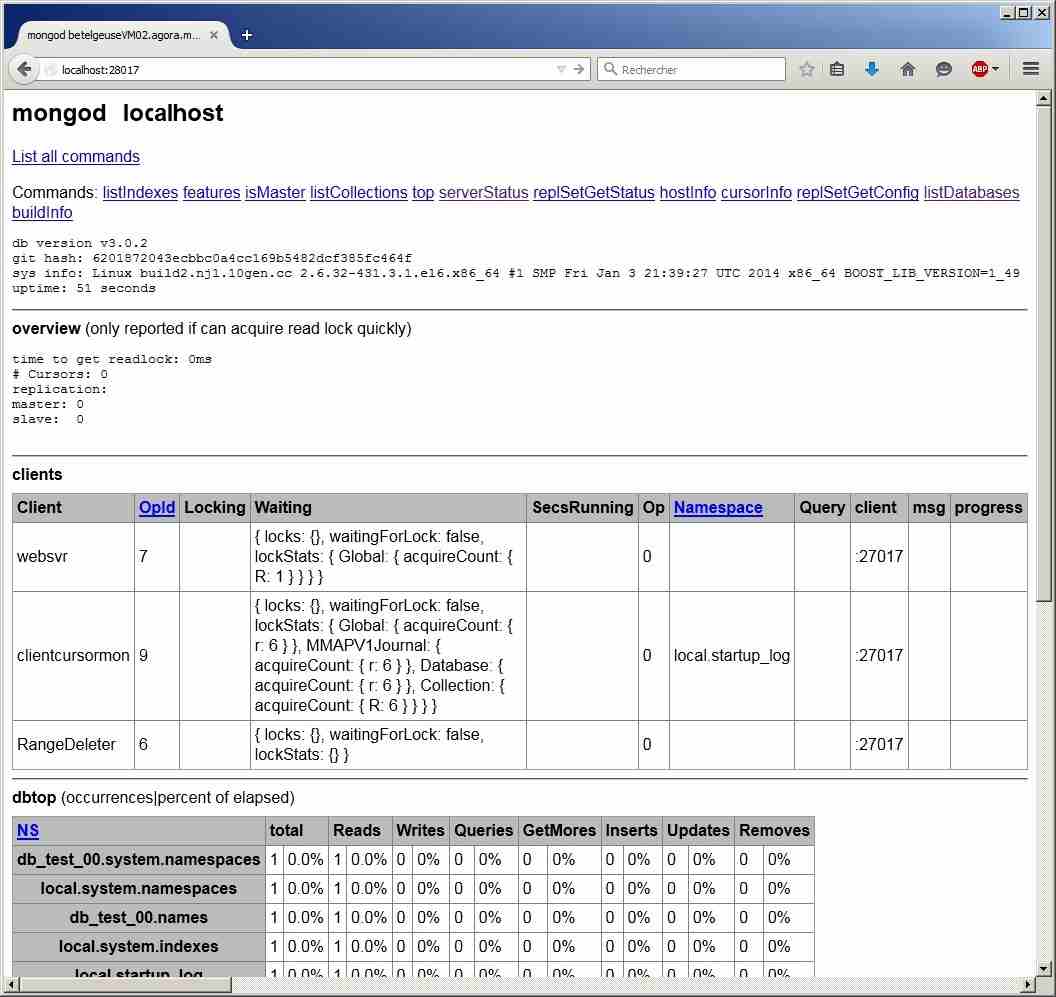Sort clients by OpId column link
Screen dimensions: 1056x997
pyautogui.click(x=157, y=507)
